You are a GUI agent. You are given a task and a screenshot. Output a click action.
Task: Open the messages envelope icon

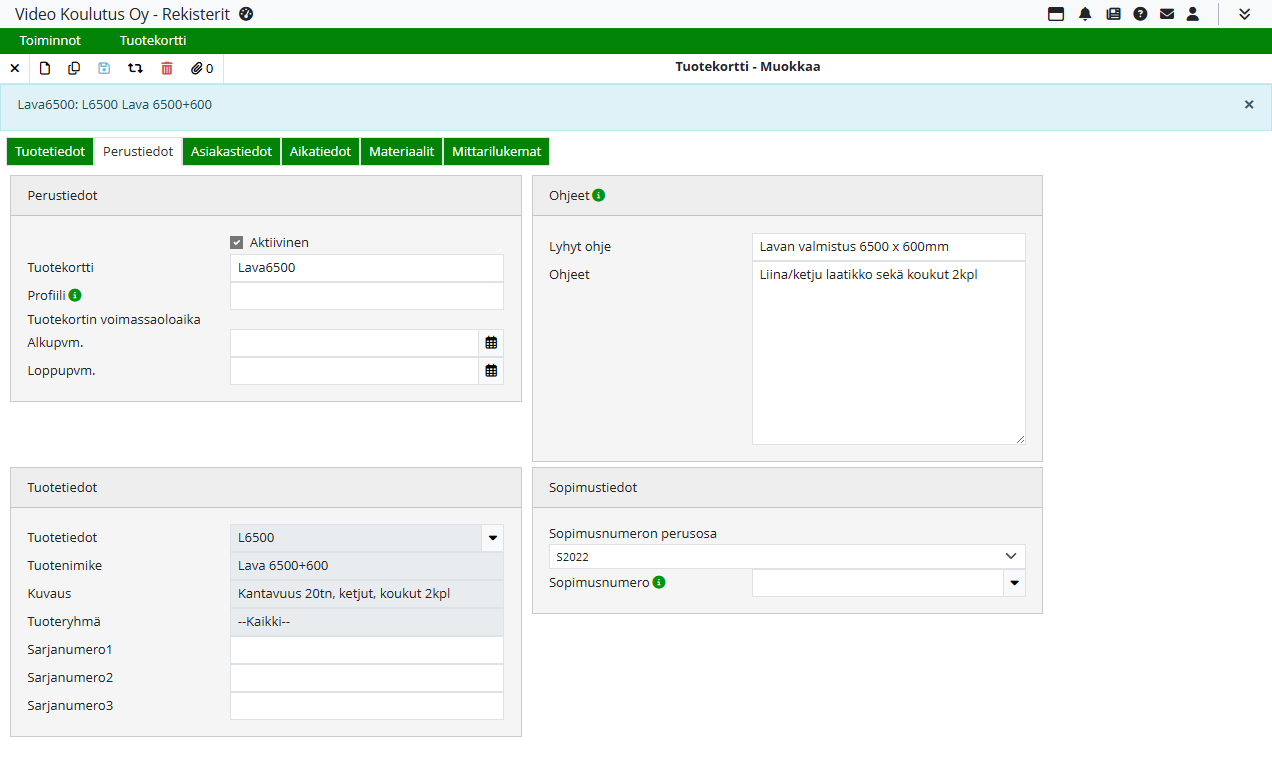(x=1167, y=14)
